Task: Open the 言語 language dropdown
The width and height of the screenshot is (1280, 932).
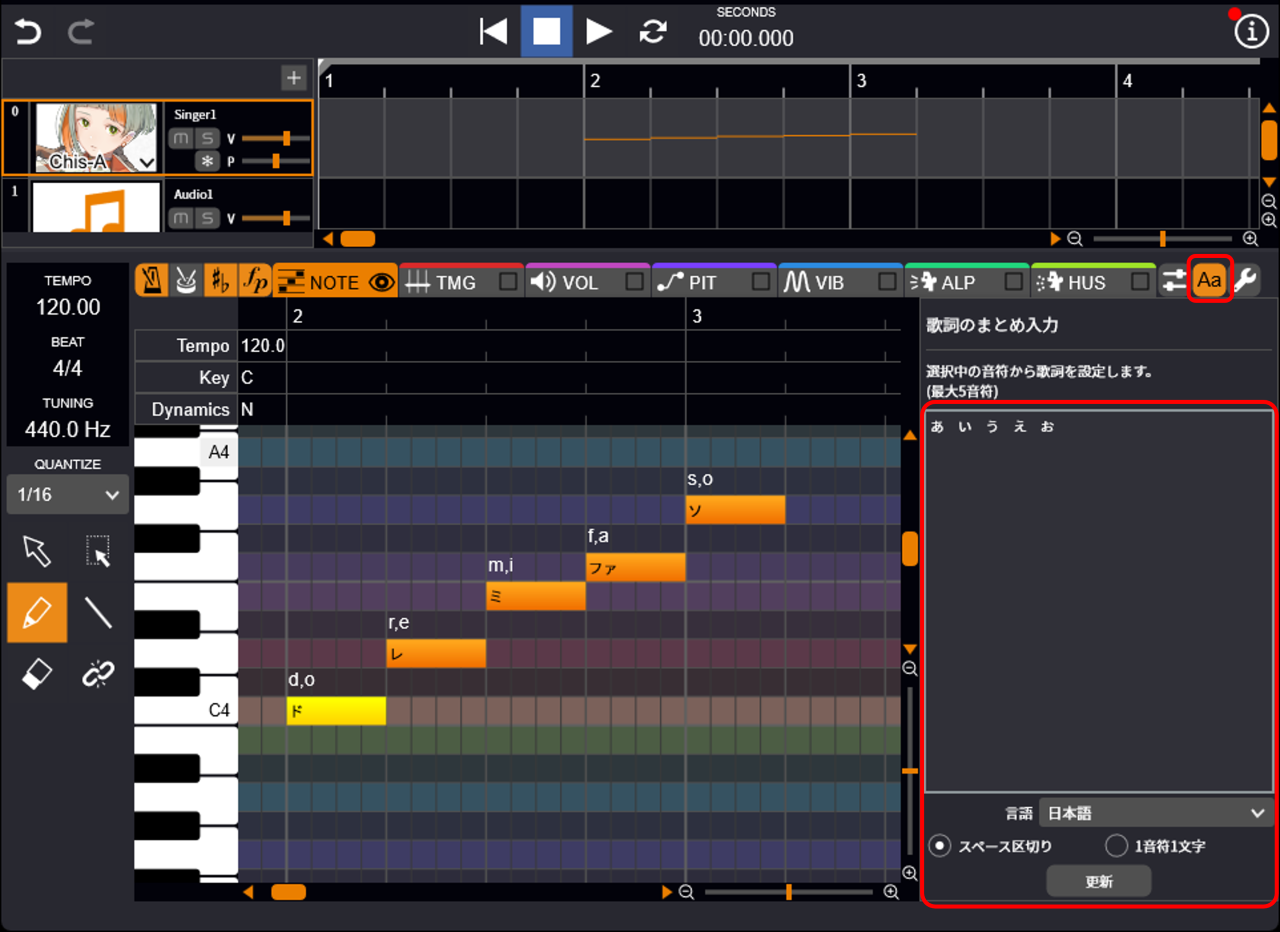Action: 1154,813
